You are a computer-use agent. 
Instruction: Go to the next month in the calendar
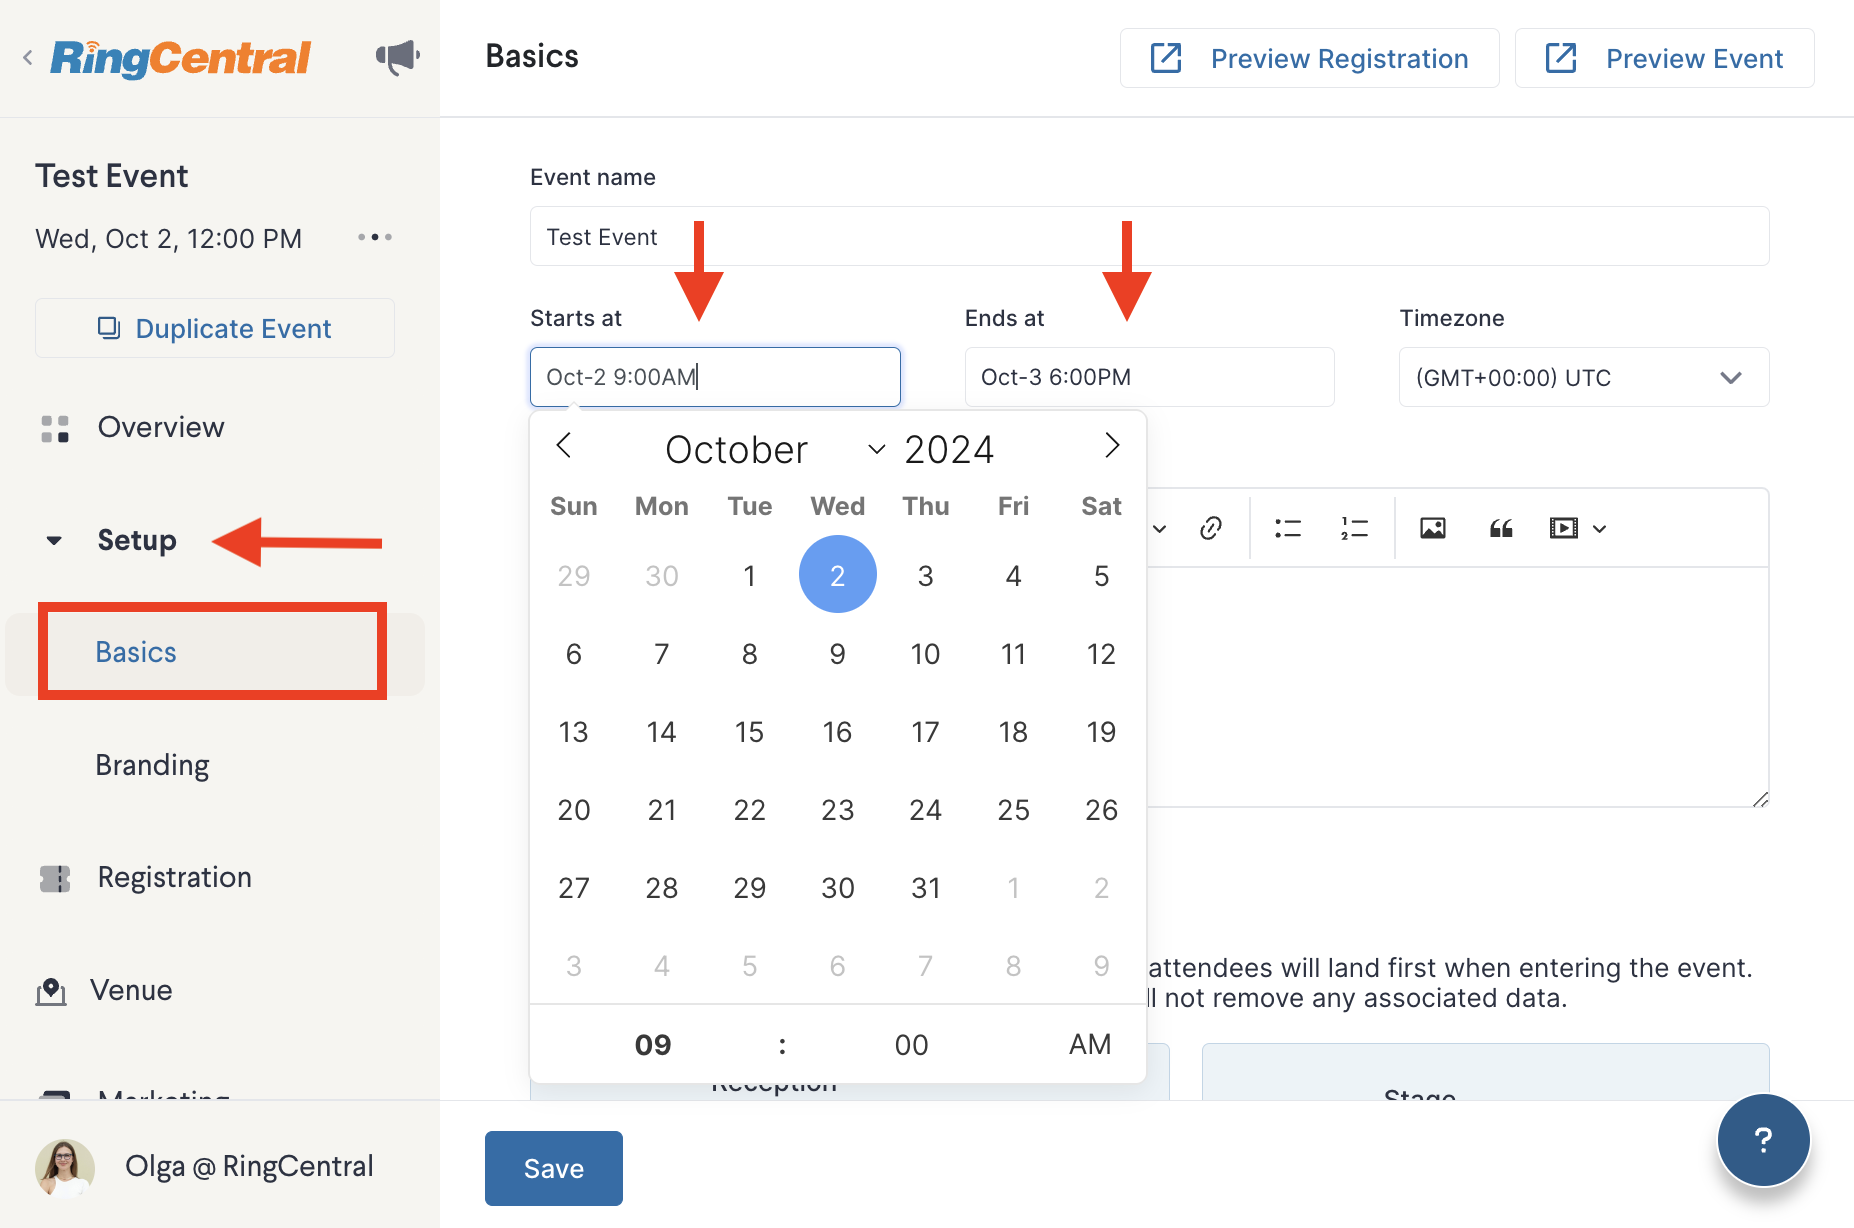click(1111, 445)
